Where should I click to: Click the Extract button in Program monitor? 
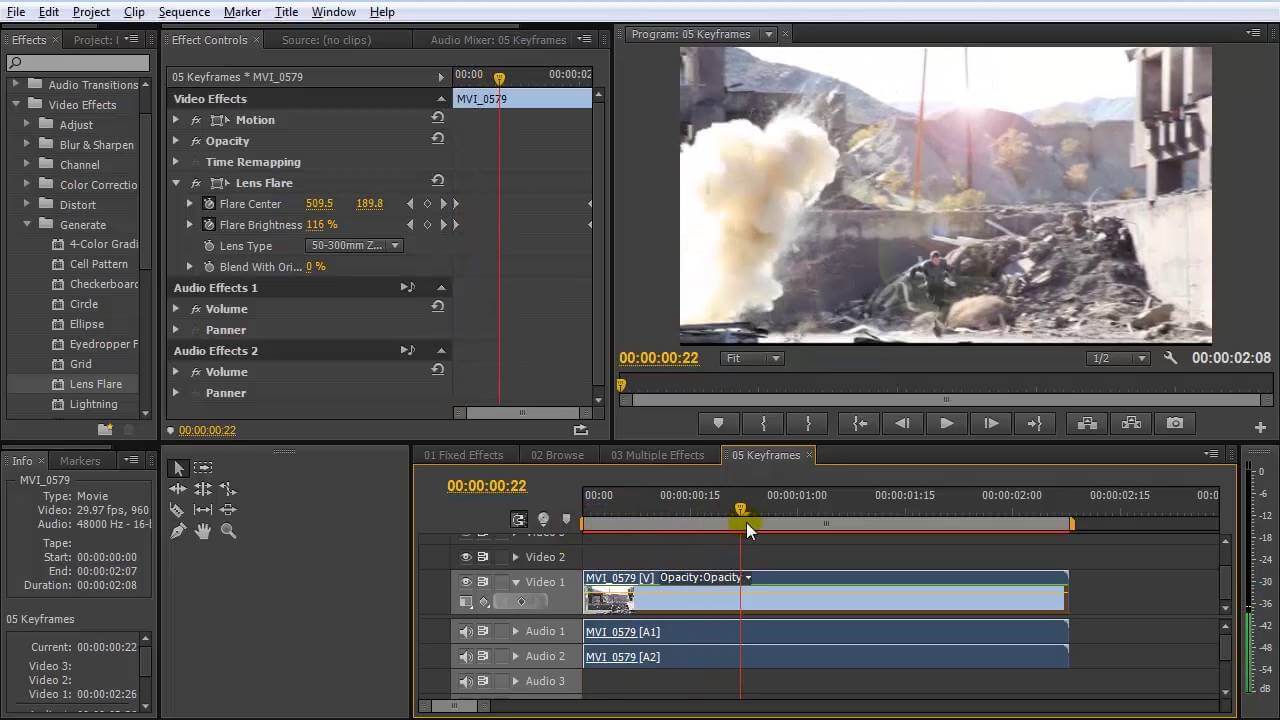(x=1131, y=423)
